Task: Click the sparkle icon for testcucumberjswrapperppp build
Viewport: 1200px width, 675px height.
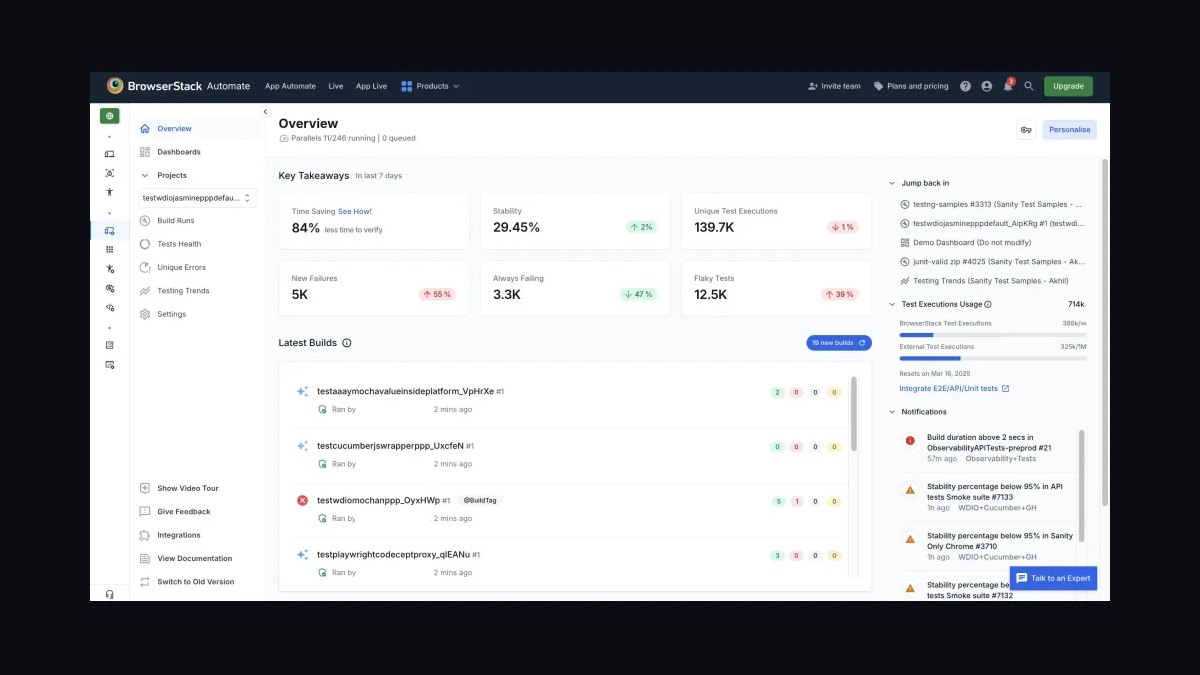Action: coord(302,446)
